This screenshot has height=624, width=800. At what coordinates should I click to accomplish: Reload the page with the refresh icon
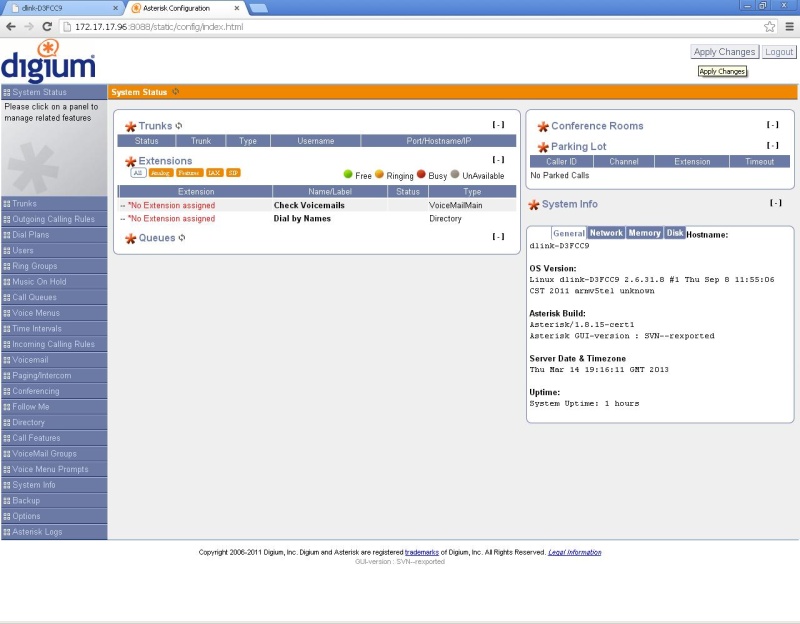47,27
